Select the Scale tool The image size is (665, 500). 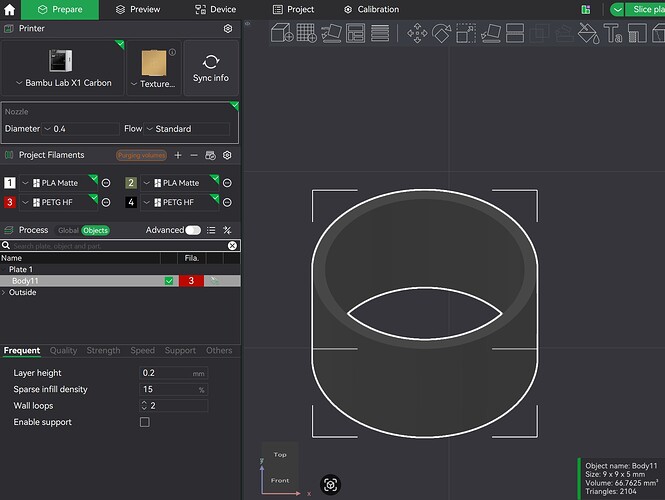466,33
